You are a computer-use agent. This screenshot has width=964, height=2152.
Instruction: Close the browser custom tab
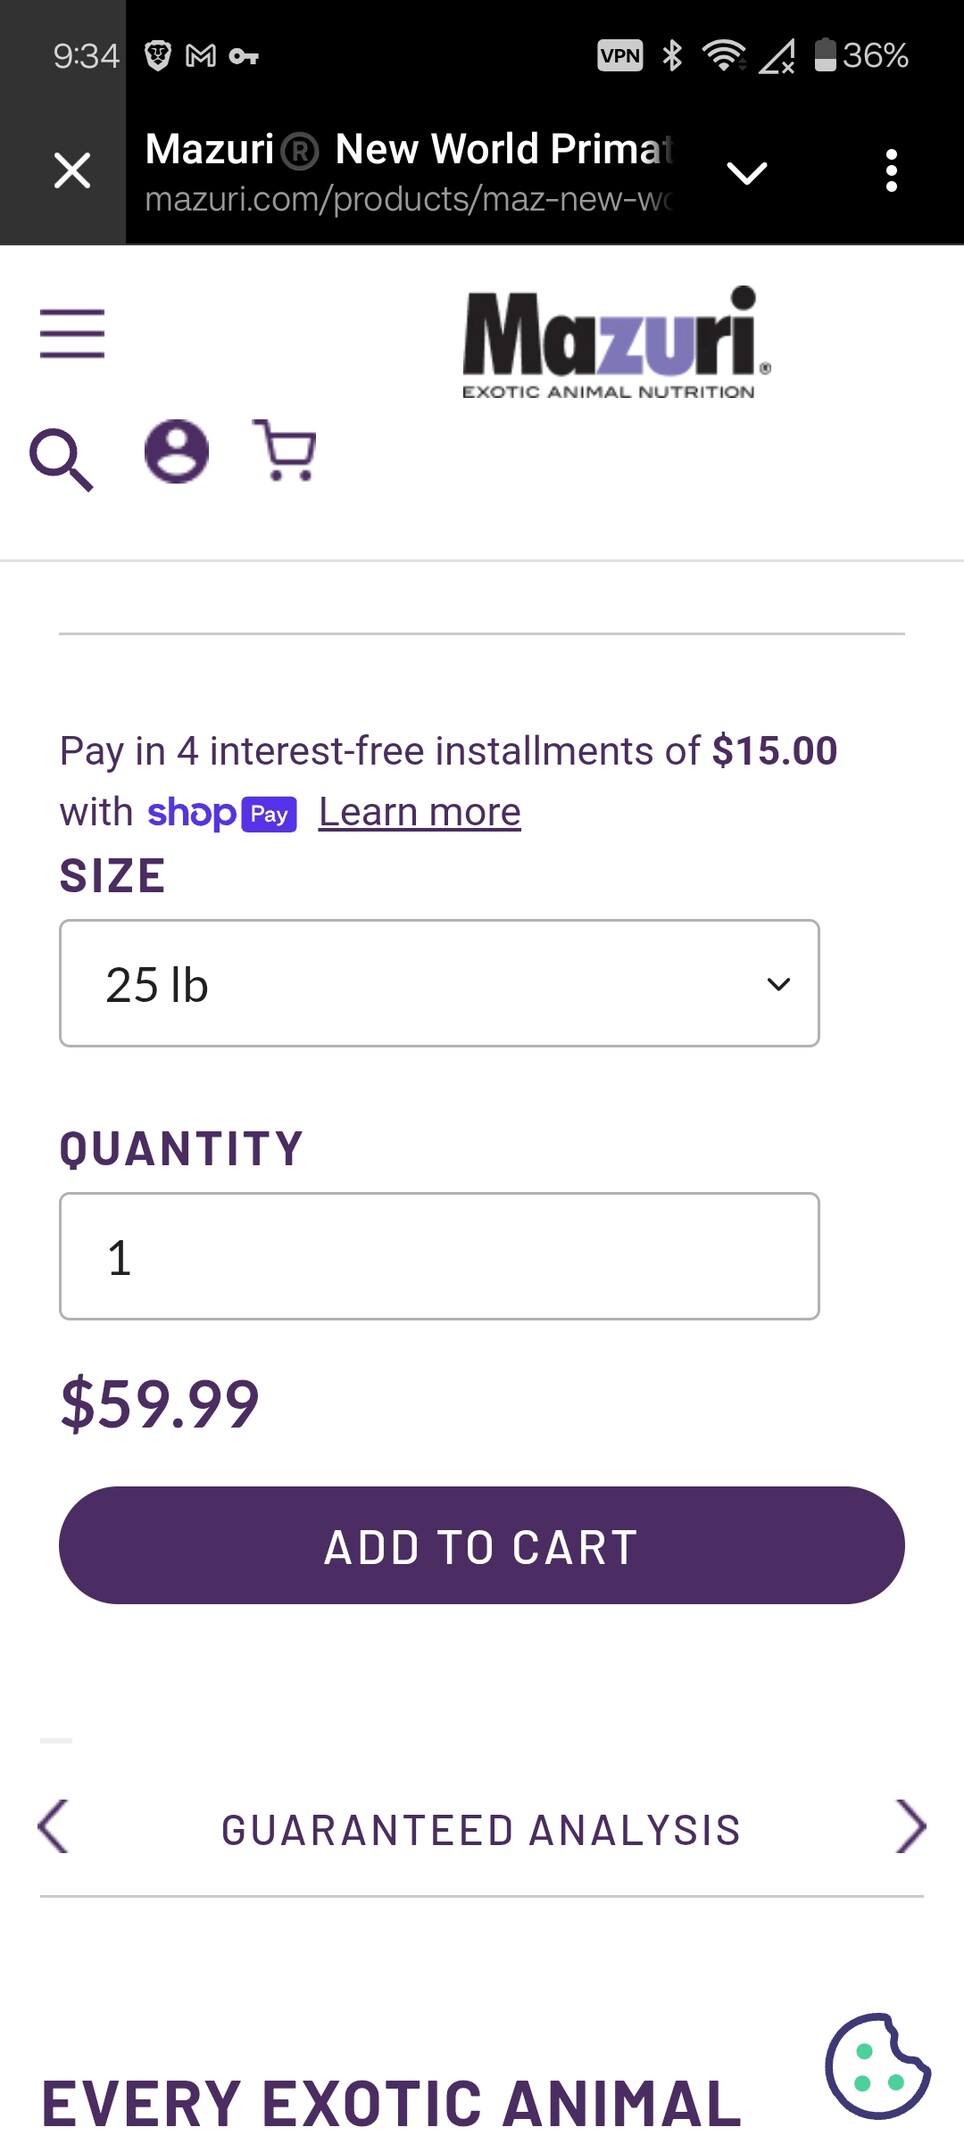[72, 171]
